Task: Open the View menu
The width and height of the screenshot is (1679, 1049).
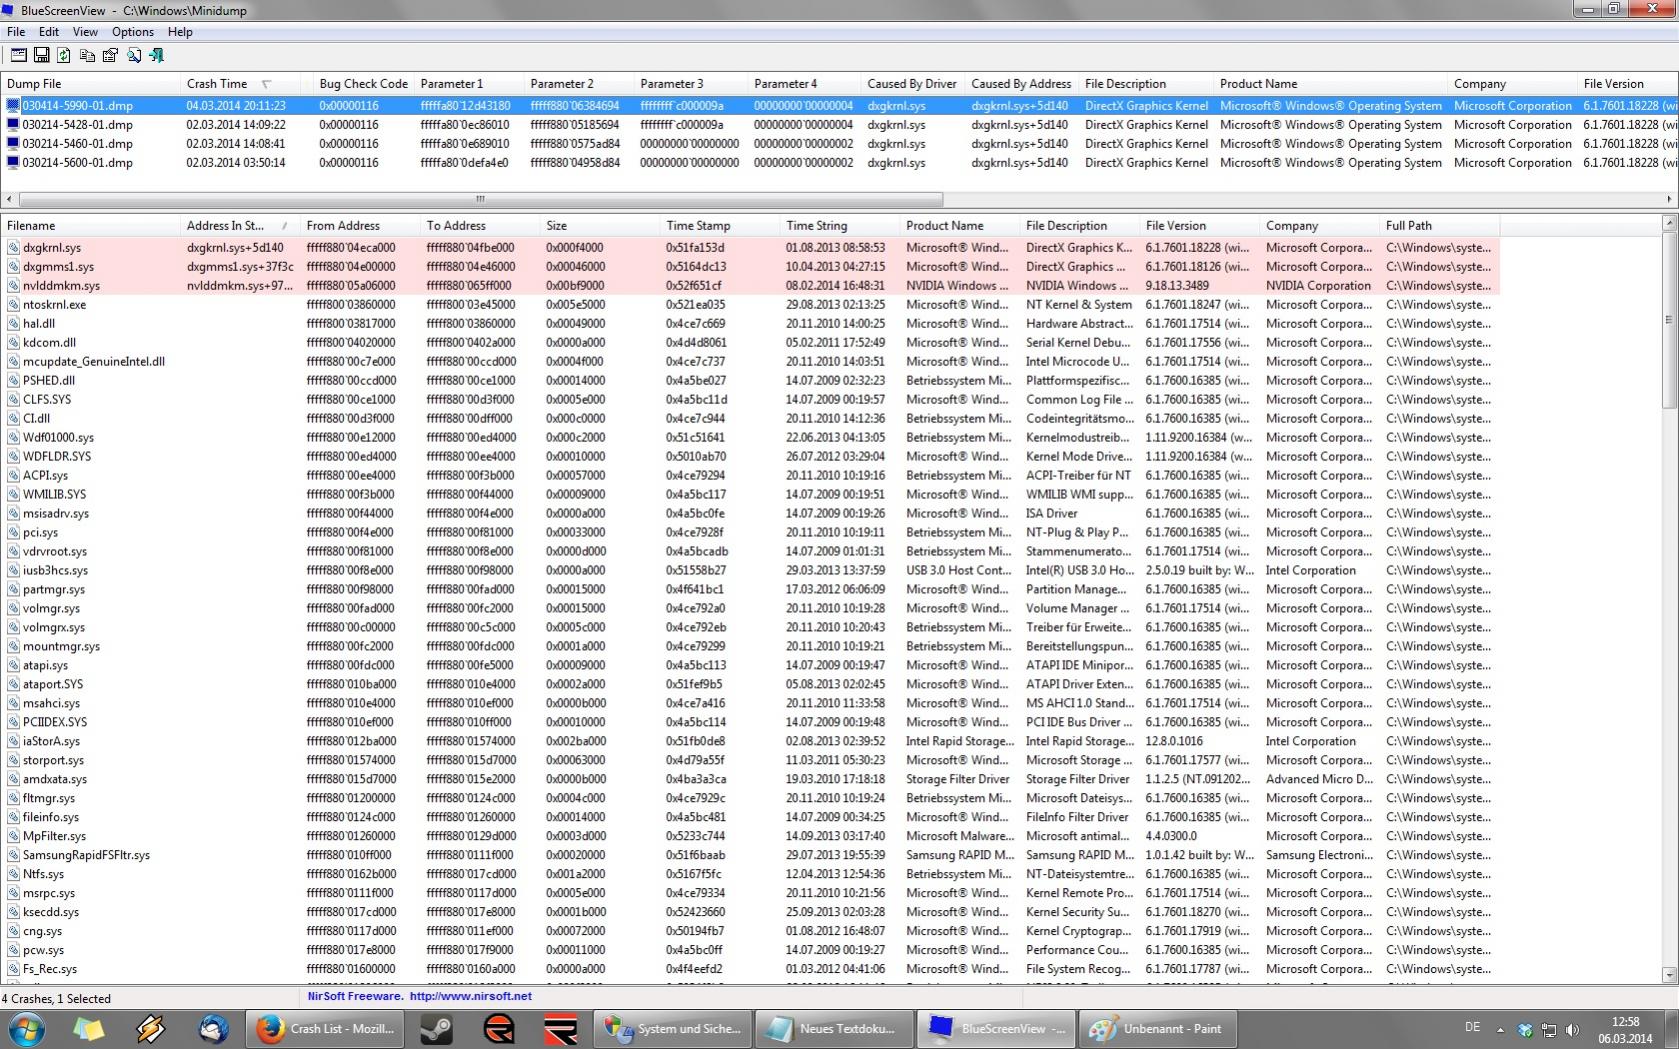Action: click(x=85, y=32)
